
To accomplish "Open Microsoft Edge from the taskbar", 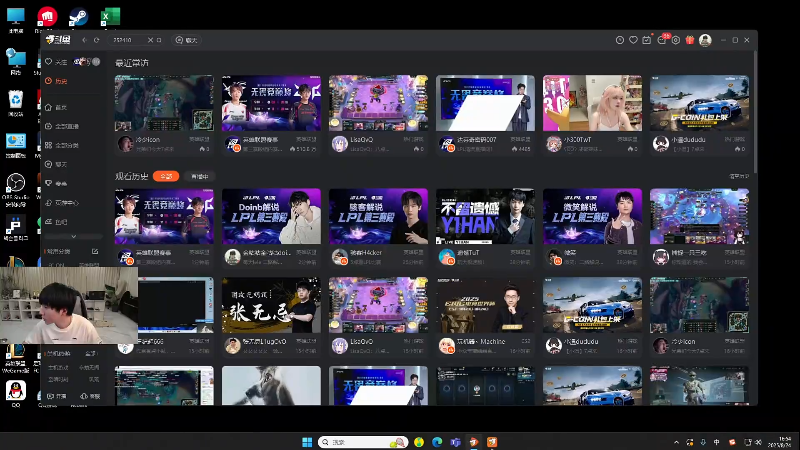I will click(437, 442).
